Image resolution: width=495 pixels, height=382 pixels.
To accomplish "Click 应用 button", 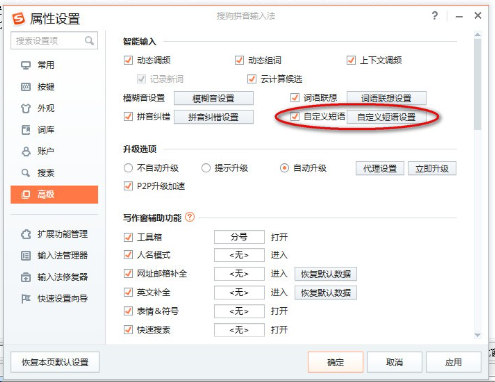I will (x=454, y=362).
